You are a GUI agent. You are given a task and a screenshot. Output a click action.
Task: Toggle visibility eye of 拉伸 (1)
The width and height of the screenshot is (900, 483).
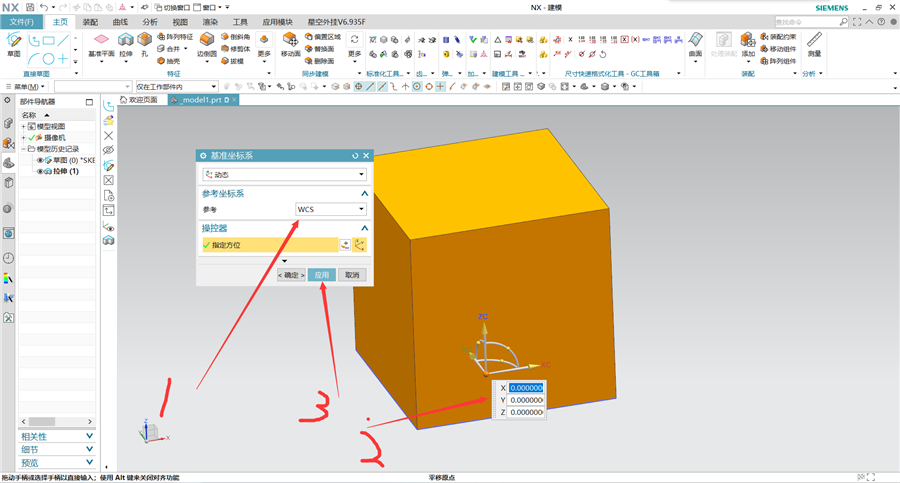coord(40,171)
